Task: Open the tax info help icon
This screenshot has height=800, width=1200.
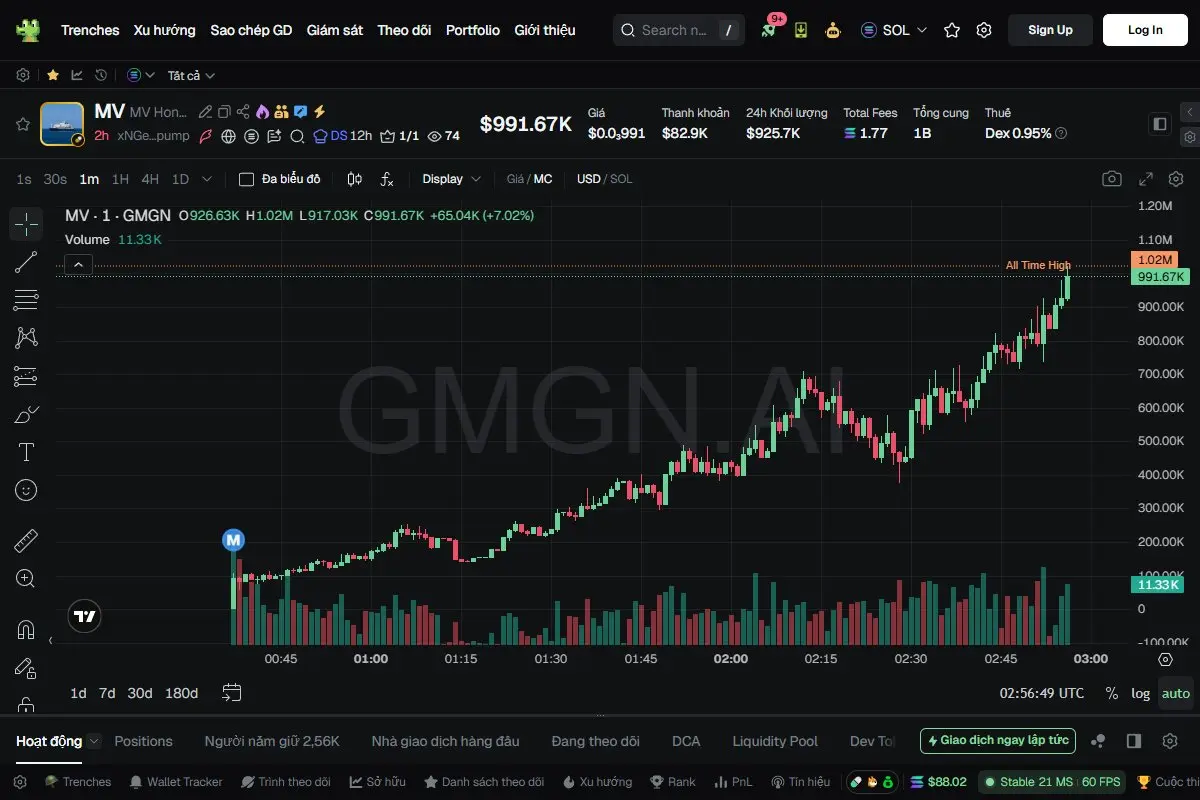Action: (1061, 133)
